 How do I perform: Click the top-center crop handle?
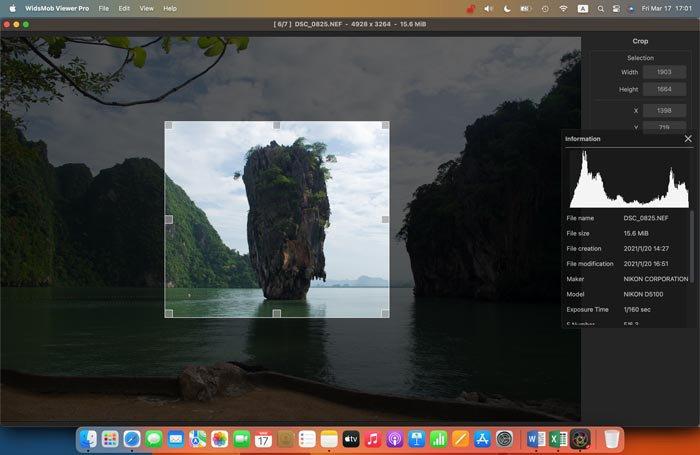277,125
